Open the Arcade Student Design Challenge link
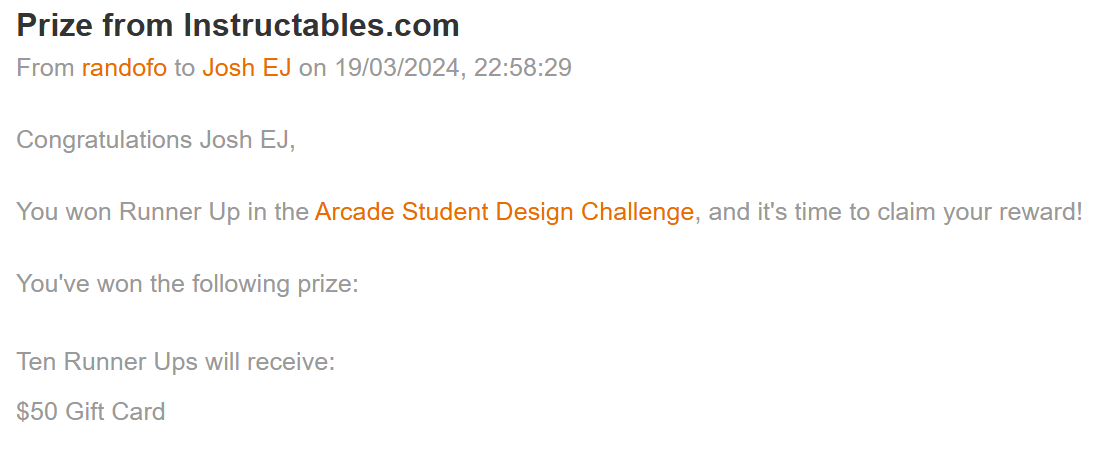 [504, 212]
